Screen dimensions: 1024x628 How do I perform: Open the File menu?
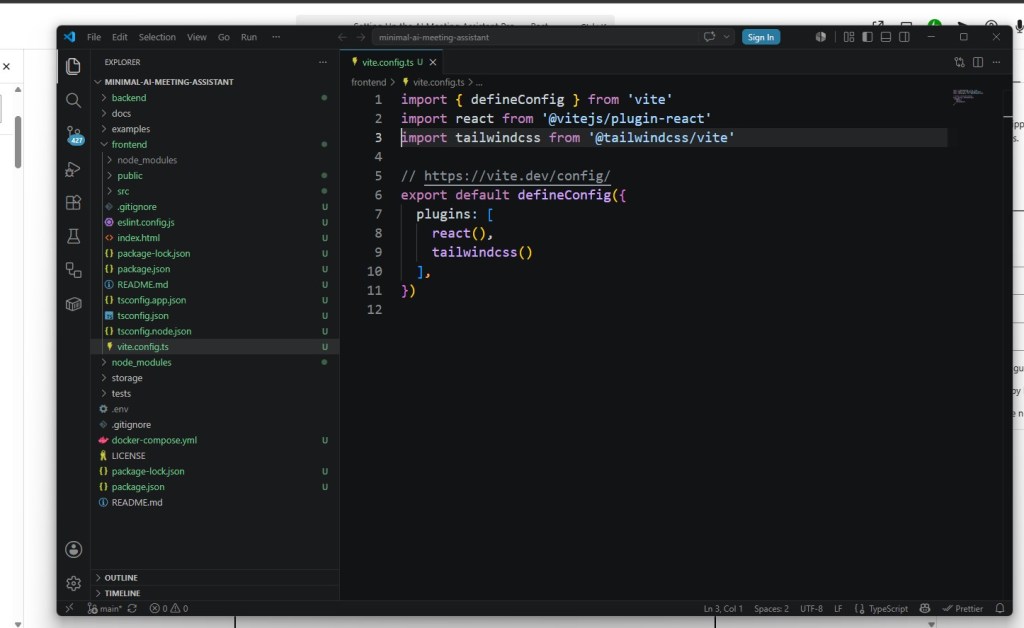point(94,37)
